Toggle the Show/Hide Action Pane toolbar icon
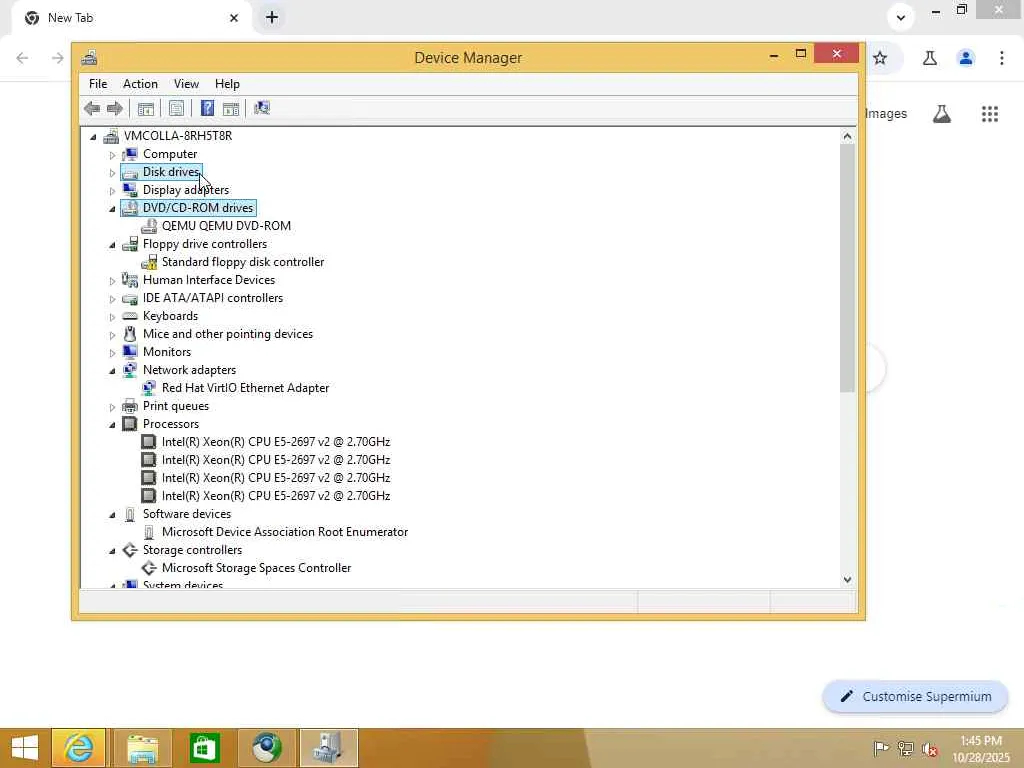The image size is (1024, 768). pyautogui.click(x=231, y=108)
